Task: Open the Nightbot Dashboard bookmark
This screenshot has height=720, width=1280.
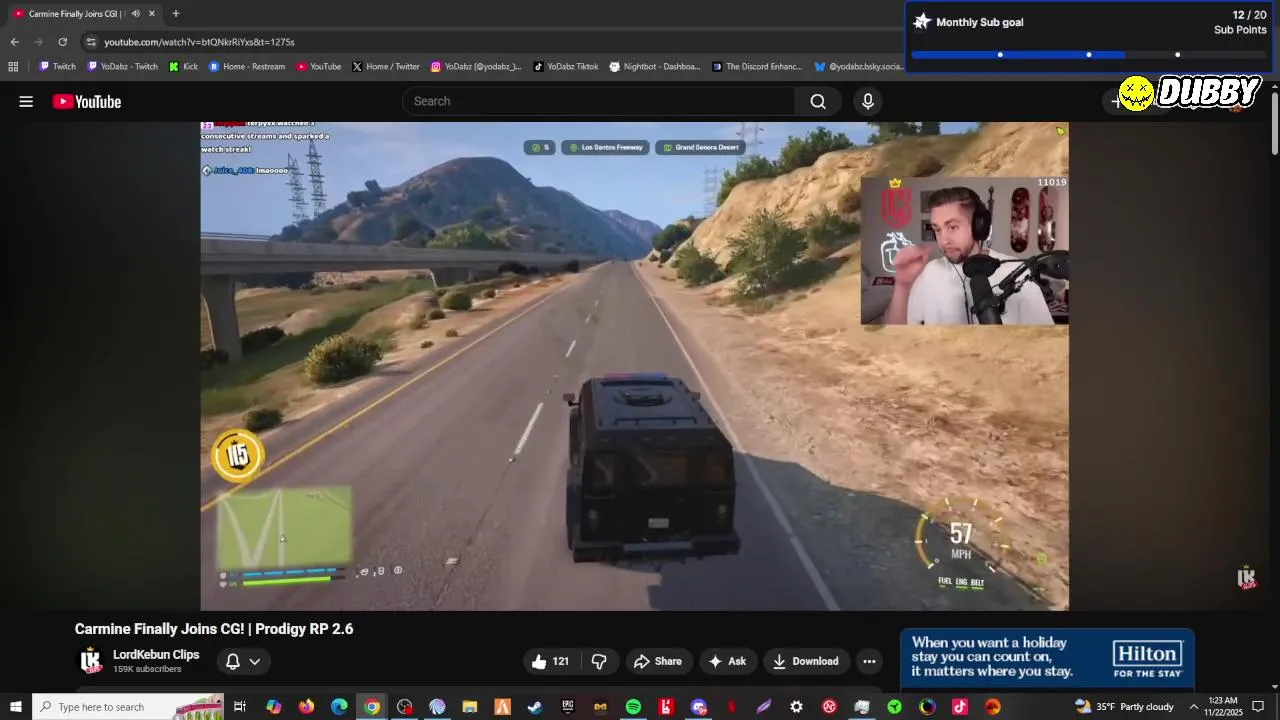Action: click(654, 67)
